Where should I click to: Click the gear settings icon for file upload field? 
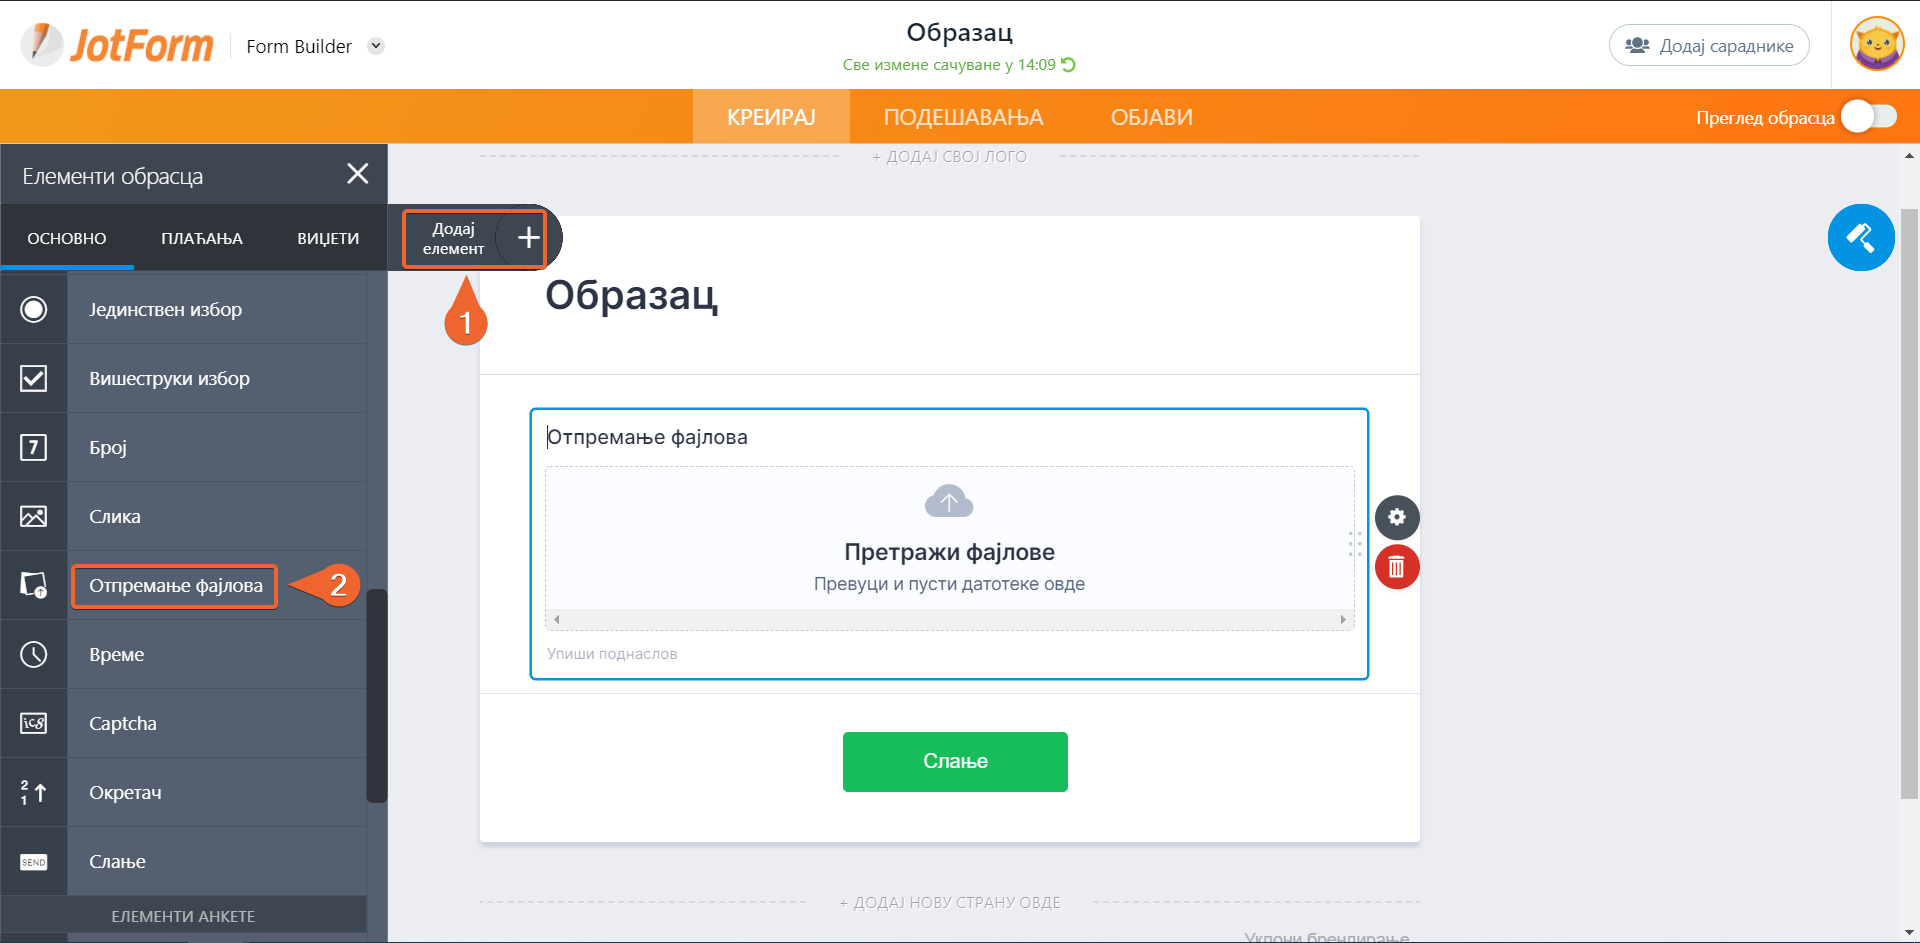click(x=1396, y=517)
